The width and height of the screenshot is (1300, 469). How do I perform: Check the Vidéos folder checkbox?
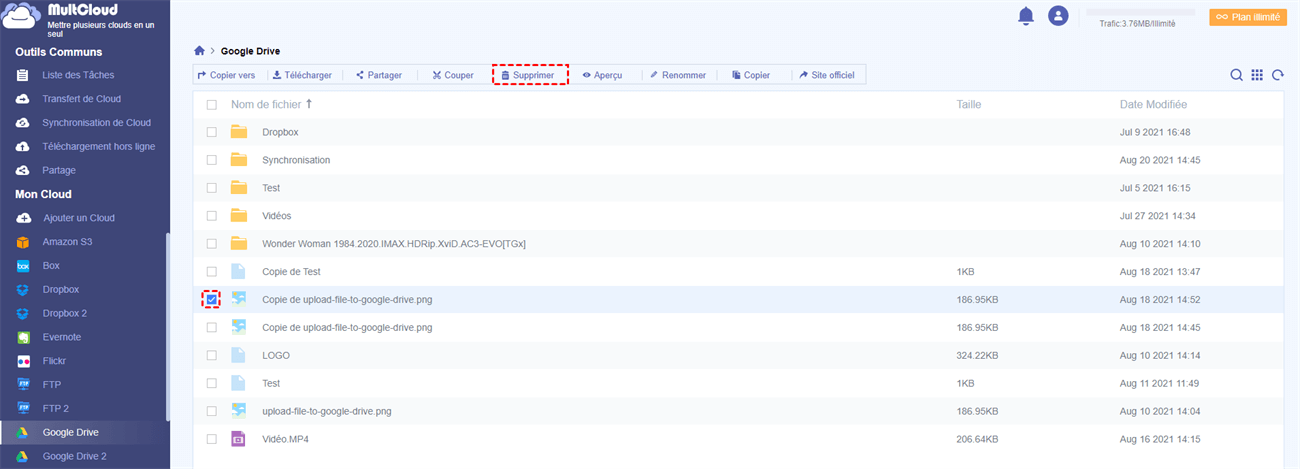click(211, 216)
